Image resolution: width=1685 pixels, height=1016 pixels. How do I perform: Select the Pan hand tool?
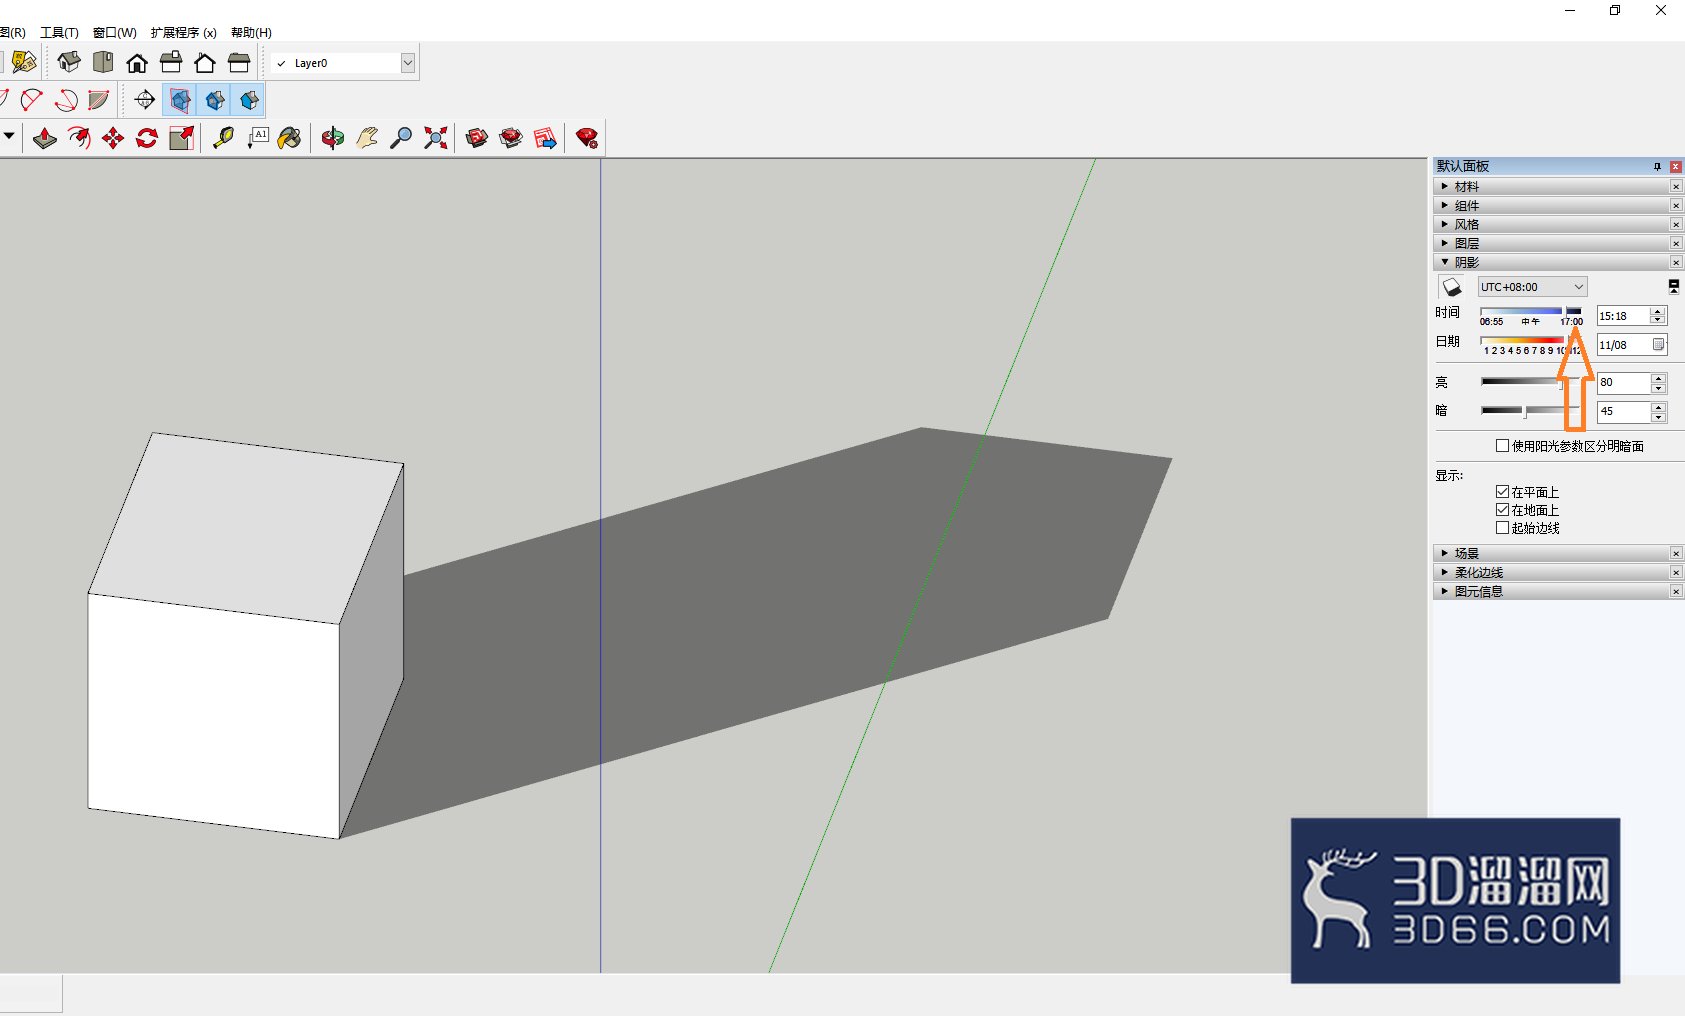(367, 138)
